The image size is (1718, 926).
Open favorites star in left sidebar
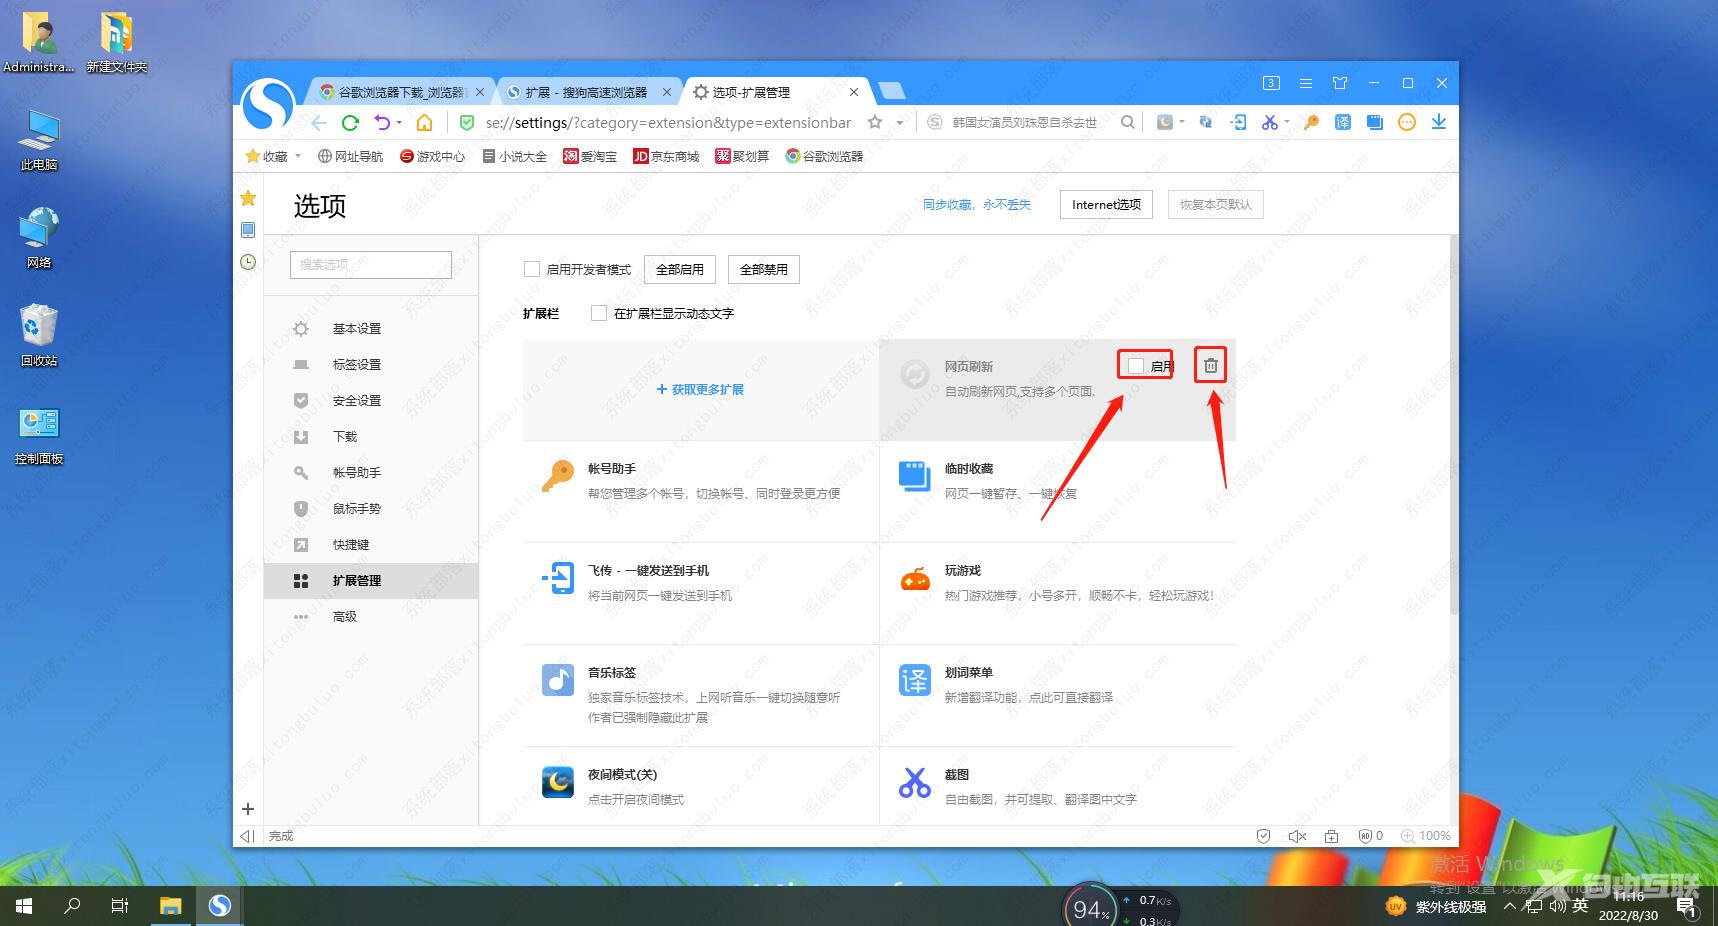tap(248, 198)
